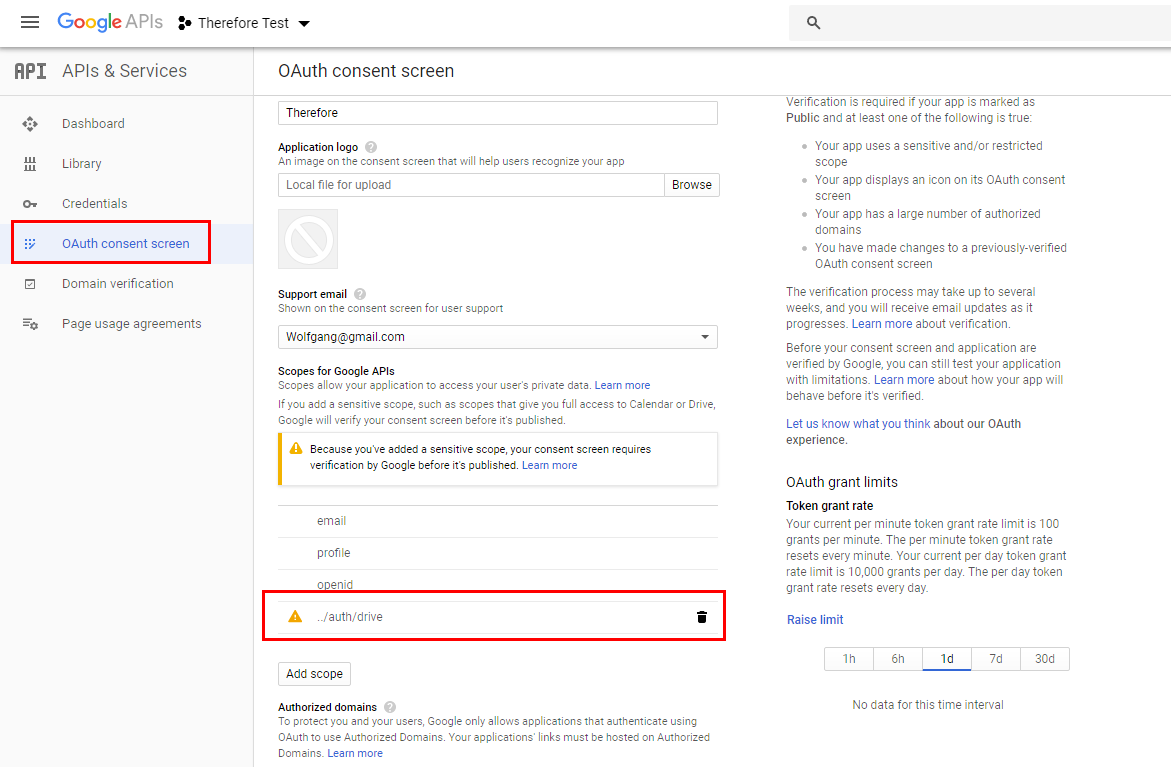Select Domain verification in sidebar

click(x=117, y=284)
